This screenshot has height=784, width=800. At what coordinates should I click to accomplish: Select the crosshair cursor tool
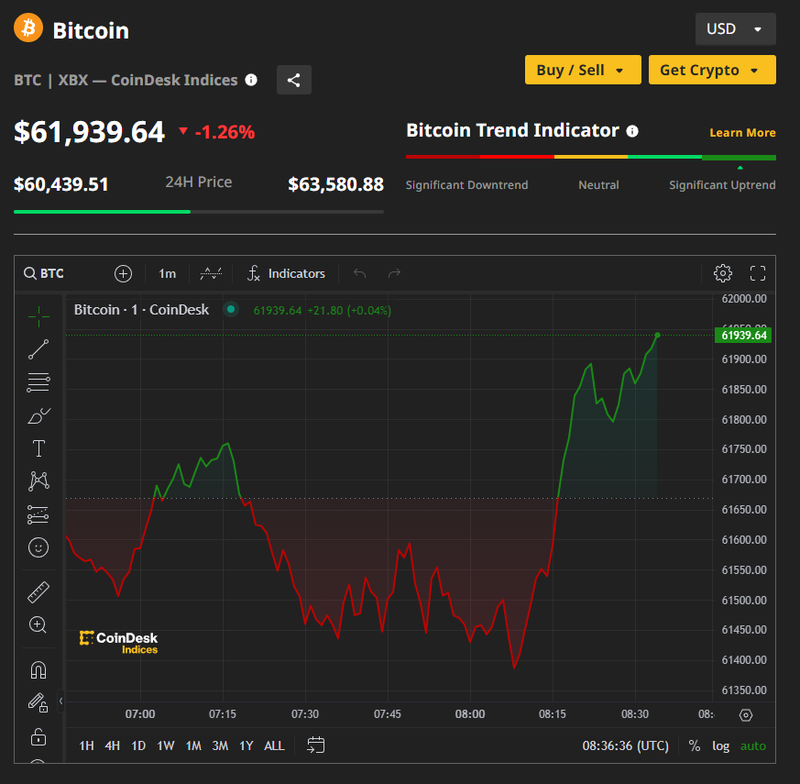pos(38,317)
